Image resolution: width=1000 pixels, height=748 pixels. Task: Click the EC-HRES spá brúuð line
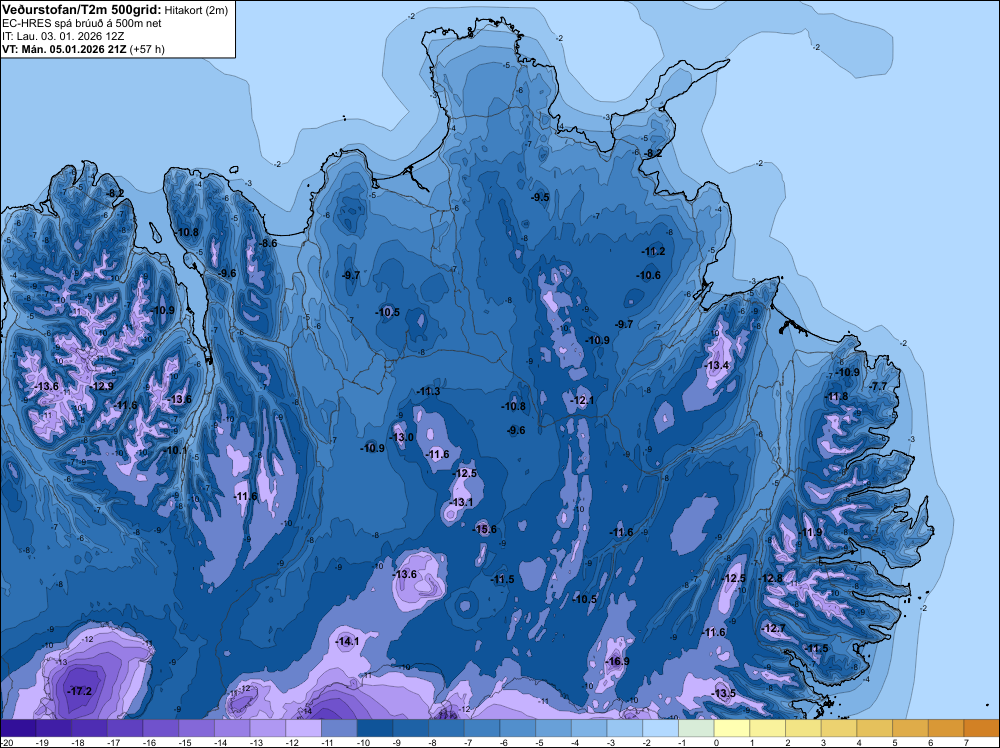[x=82, y=23]
